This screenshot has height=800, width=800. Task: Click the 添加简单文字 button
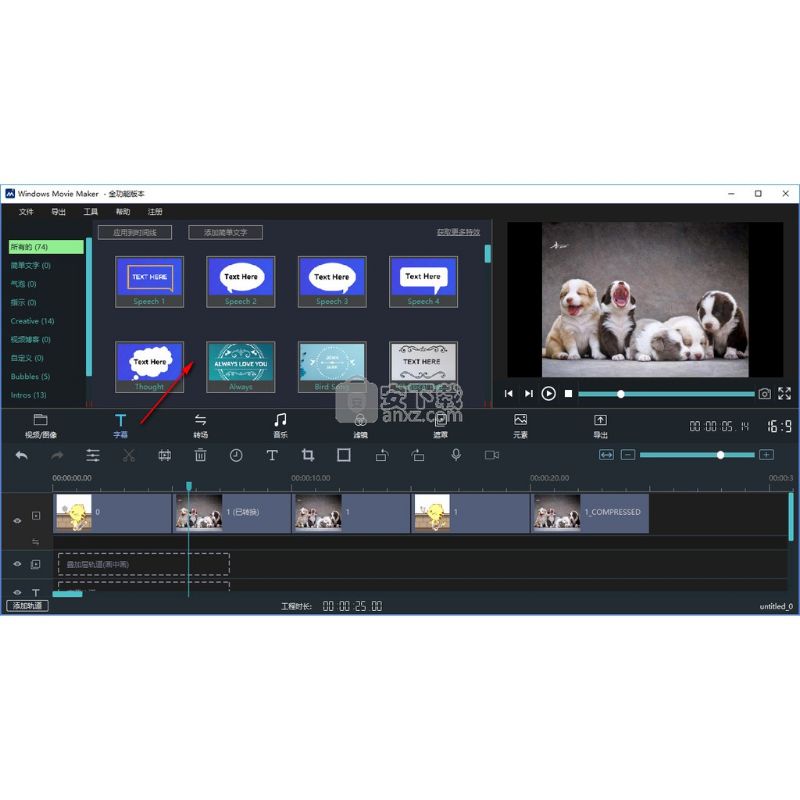point(226,232)
